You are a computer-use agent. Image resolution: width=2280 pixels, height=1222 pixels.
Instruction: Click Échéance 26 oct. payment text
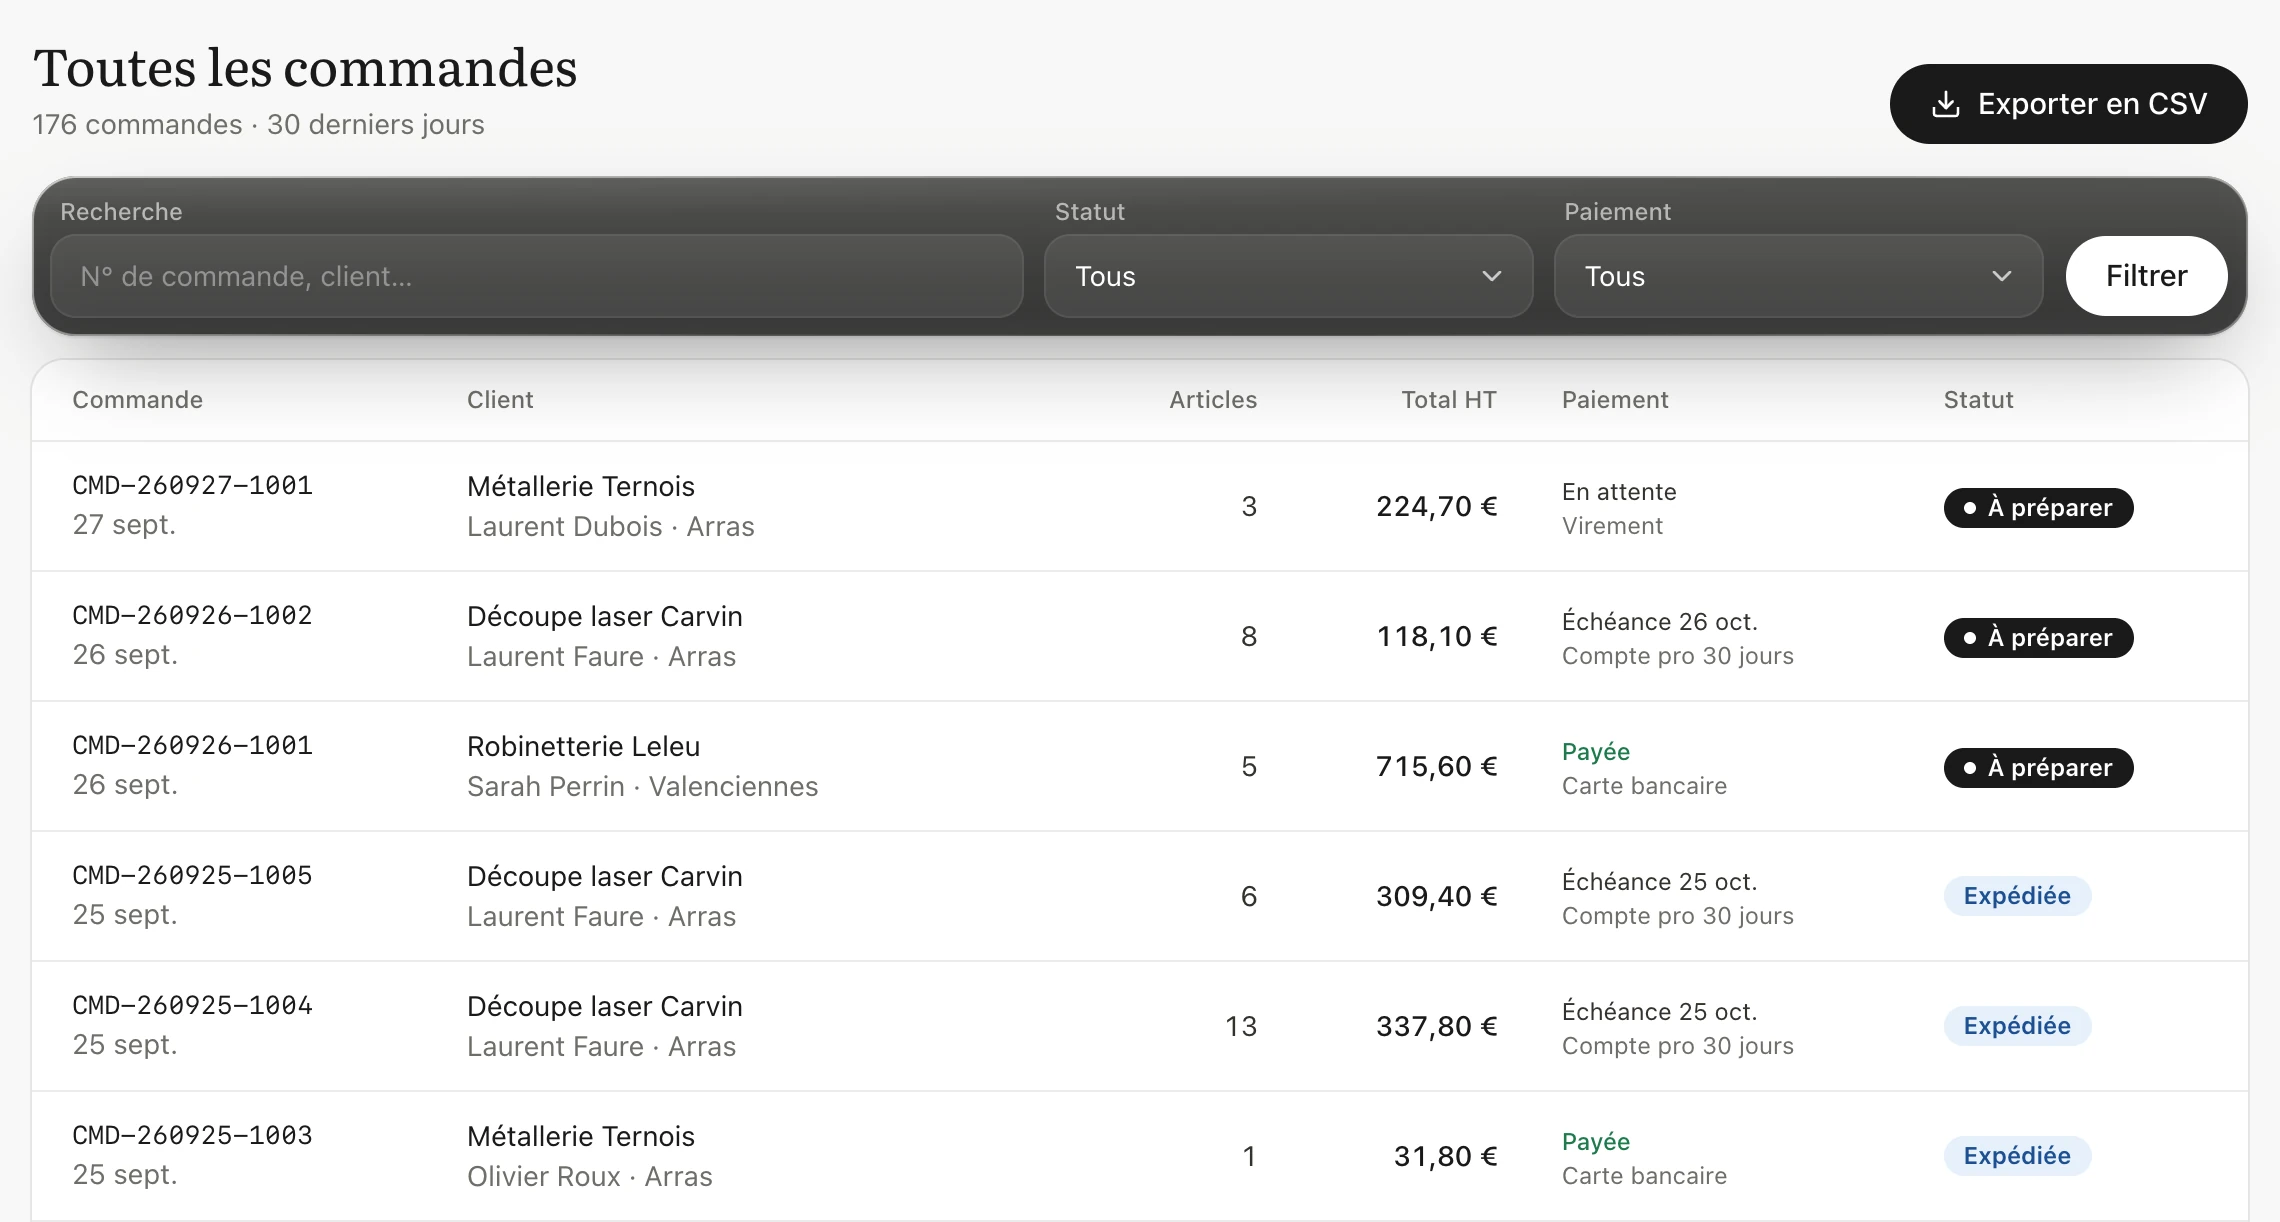click(1660, 622)
